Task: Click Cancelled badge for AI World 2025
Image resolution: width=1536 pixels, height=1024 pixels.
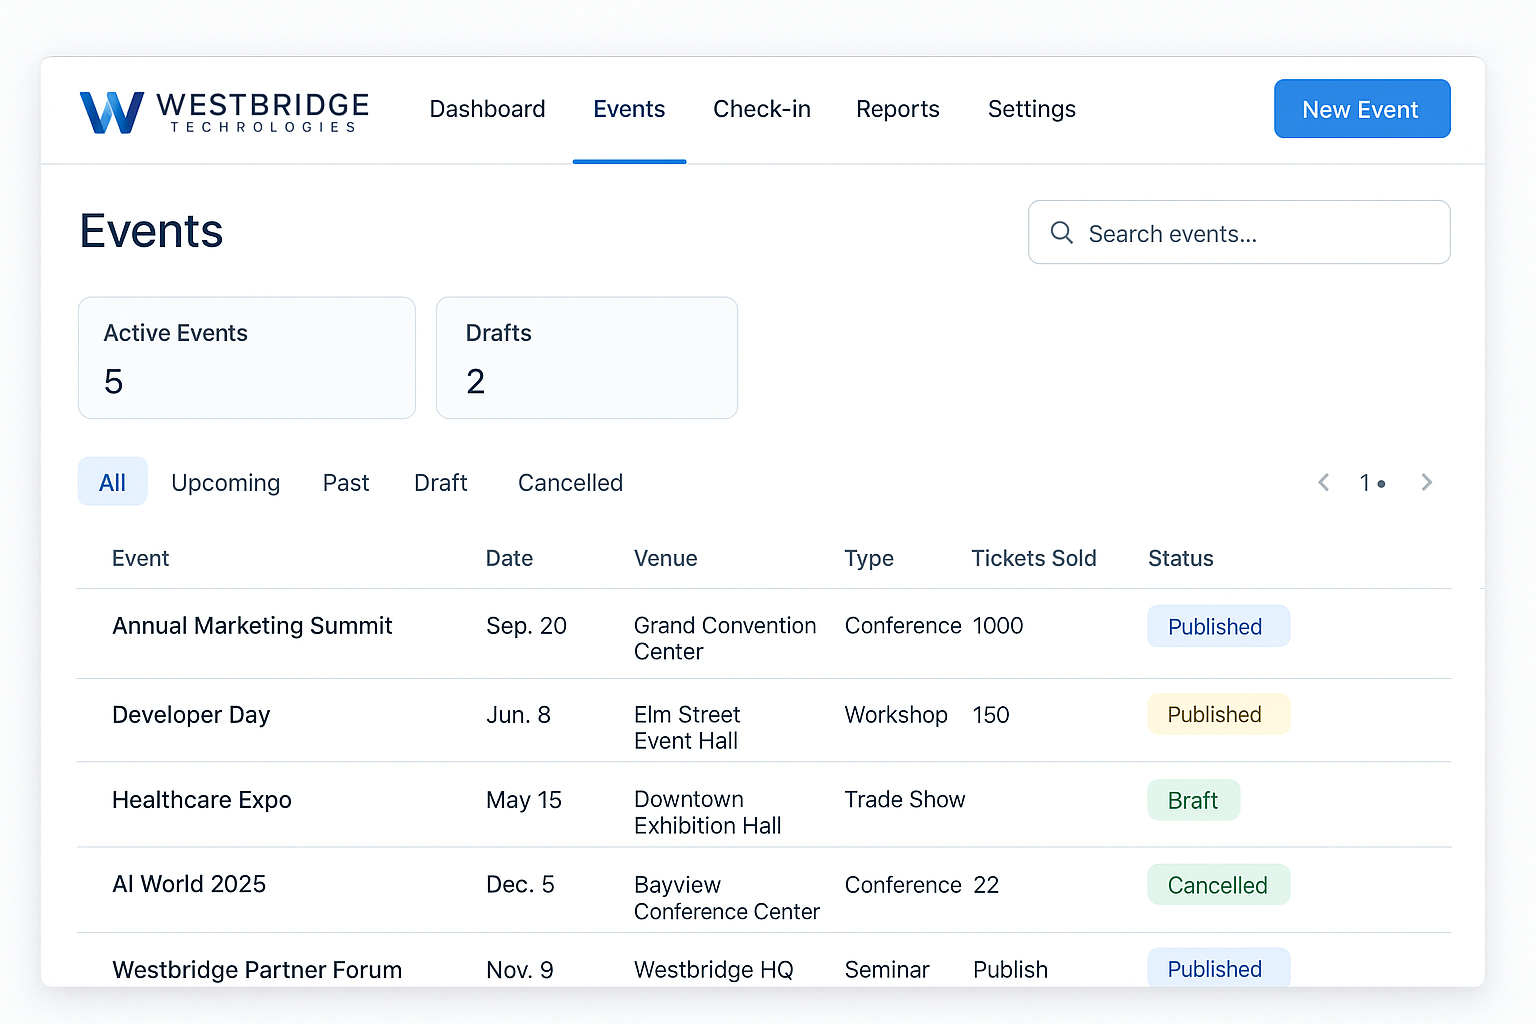Action: [1218, 885]
